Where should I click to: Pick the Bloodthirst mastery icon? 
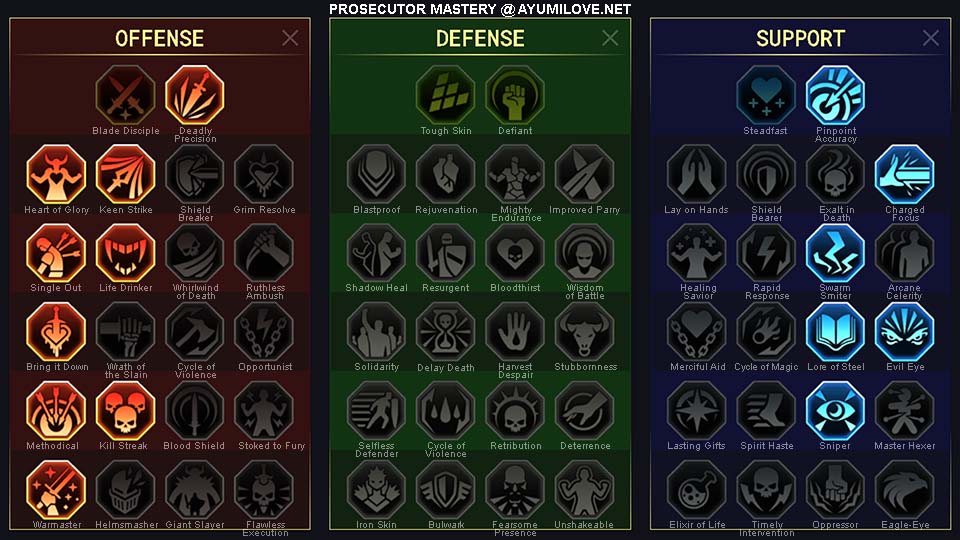[515, 253]
